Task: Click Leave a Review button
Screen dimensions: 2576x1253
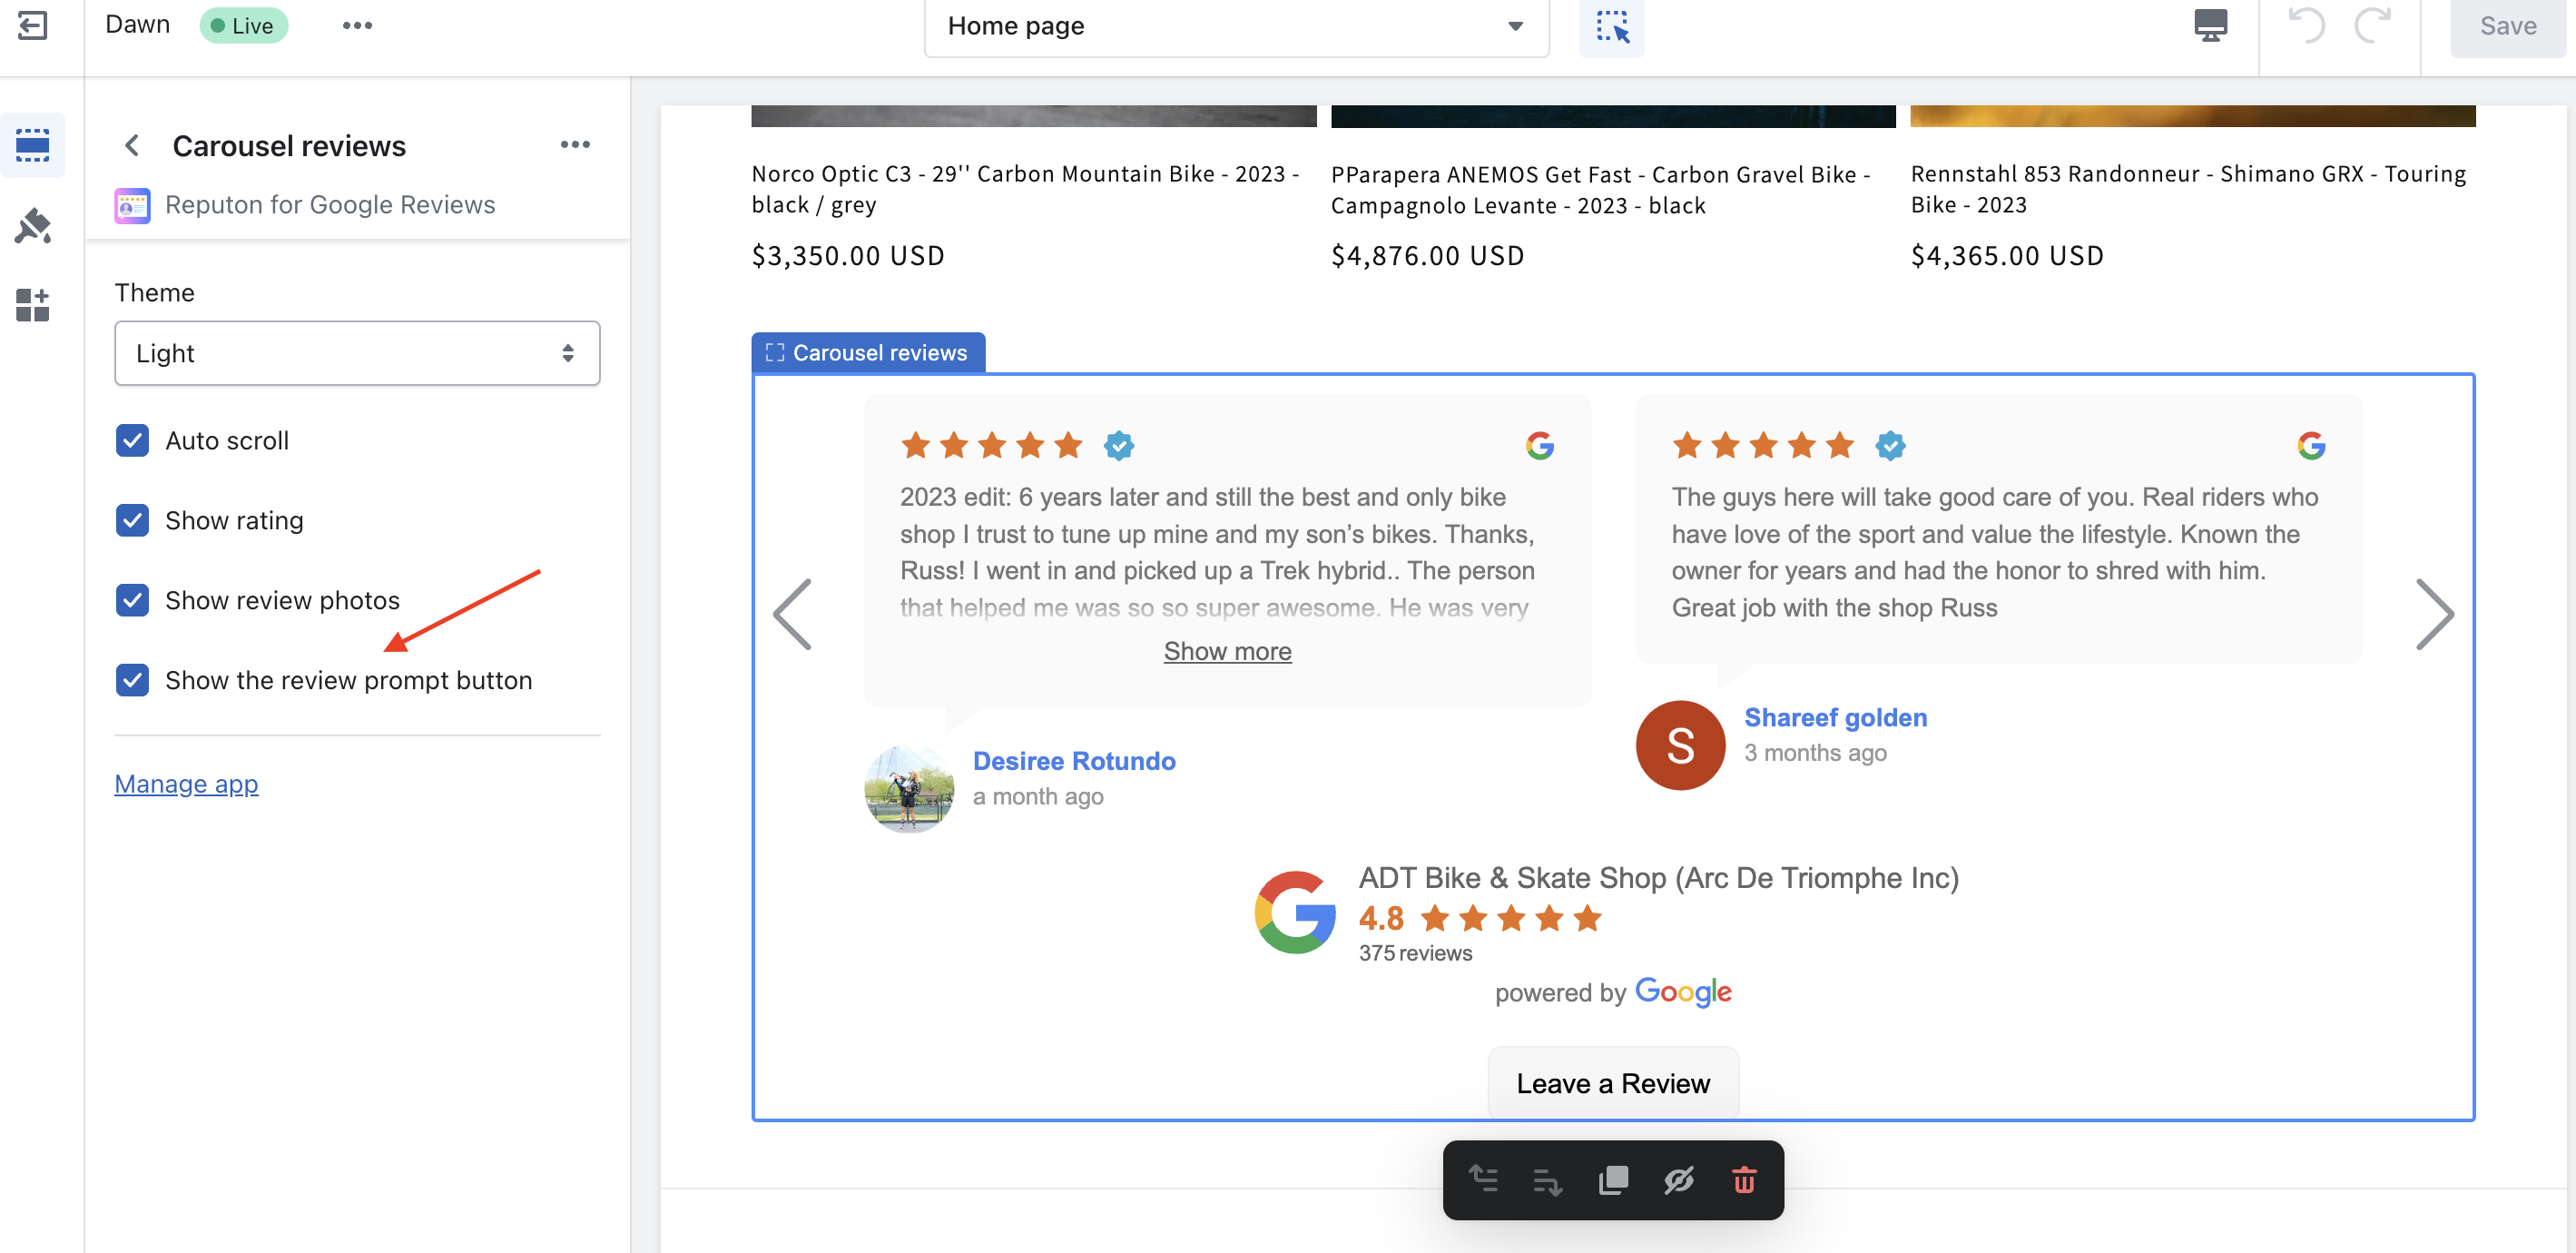Action: pos(1613,1083)
